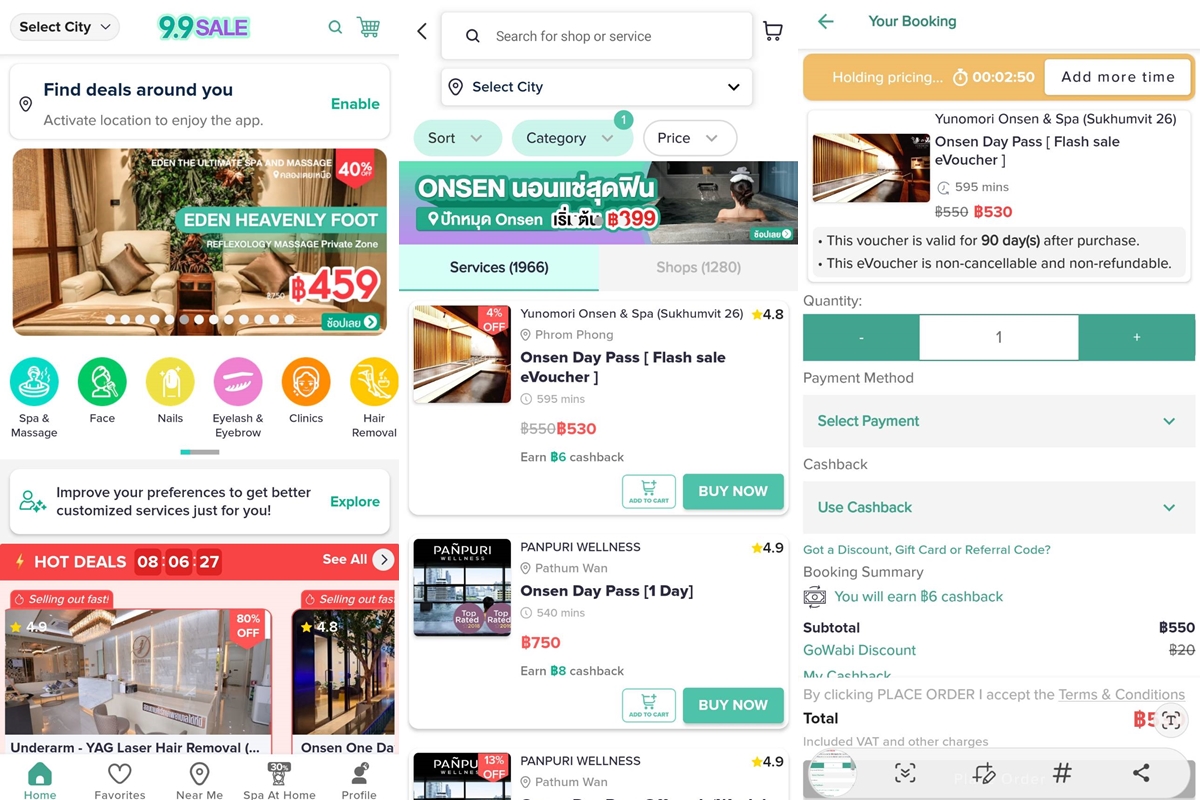Tap Explore to improve preferences
This screenshot has width=1200, height=800.
point(355,502)
